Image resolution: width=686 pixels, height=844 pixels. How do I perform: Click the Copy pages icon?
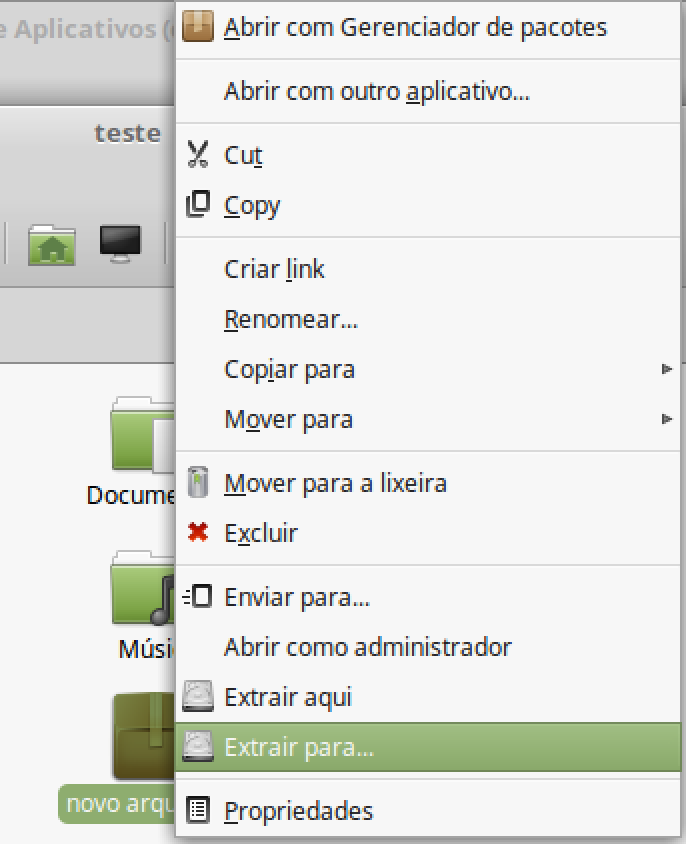pyautogui.click(x=198, y=205)
